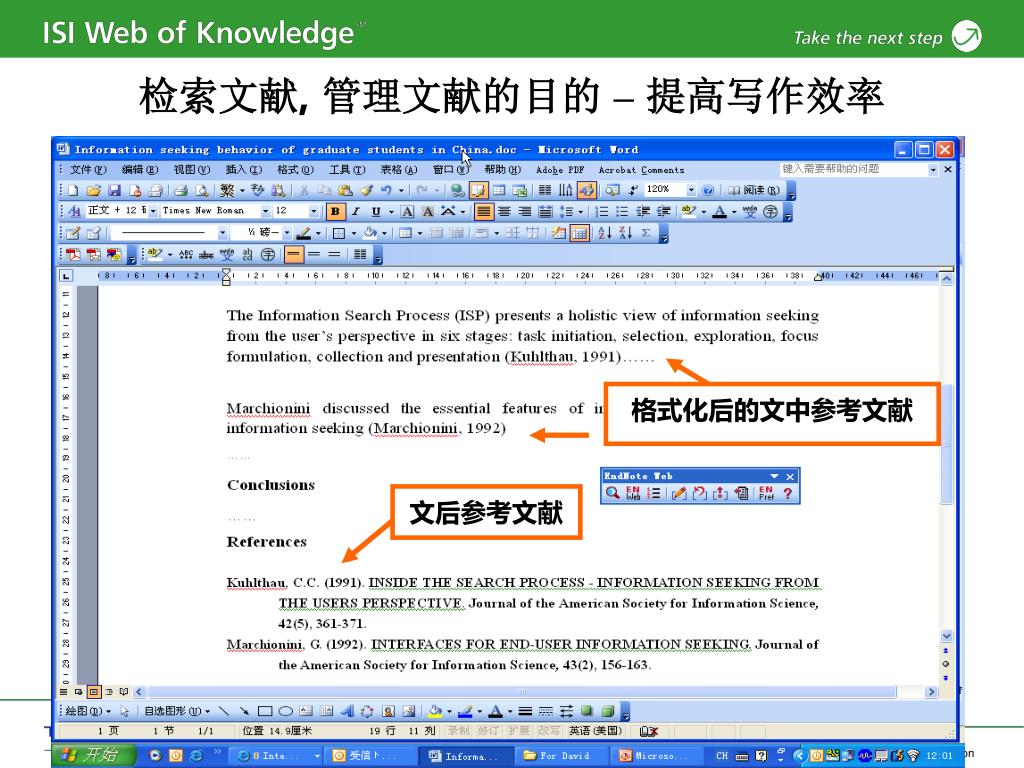This screenshot has height=768, width=1024.
Task: Click highlight color marker in Formatting toolbar
Action: pos(688,211)
